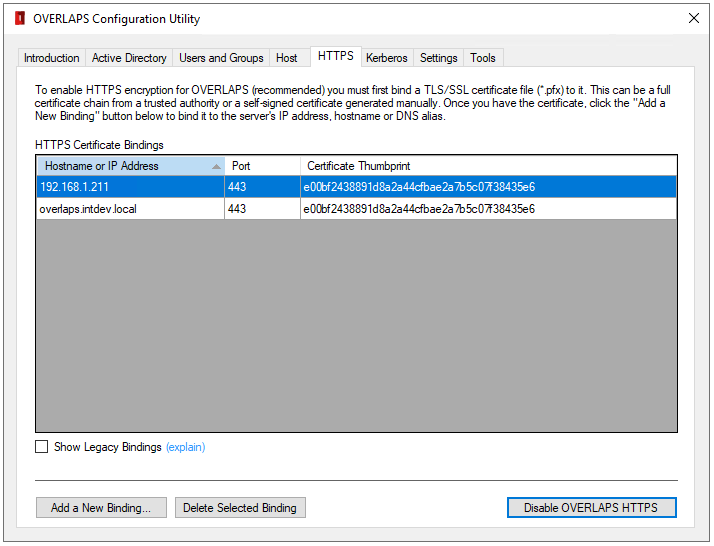Close the OVERLAPS Configuration Utility window
Screen dimensions: 714x546
(x=694, y=18)
